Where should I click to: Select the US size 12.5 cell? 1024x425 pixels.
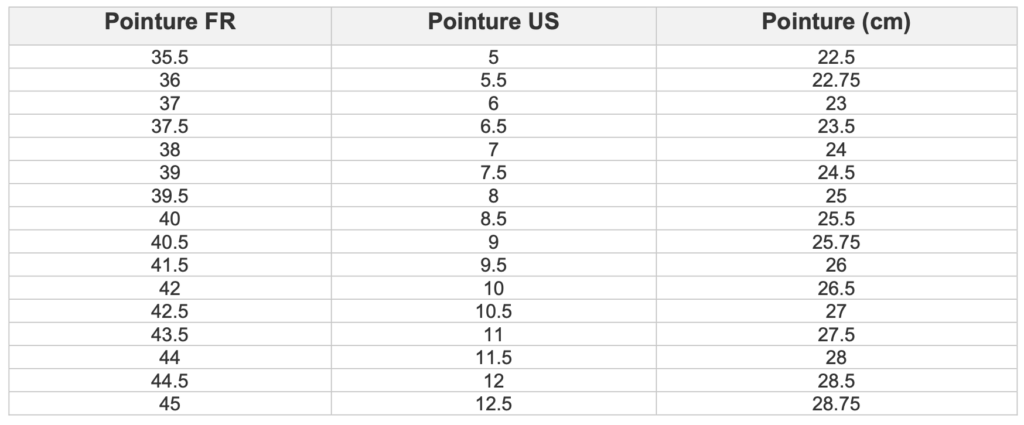point(493,404)
